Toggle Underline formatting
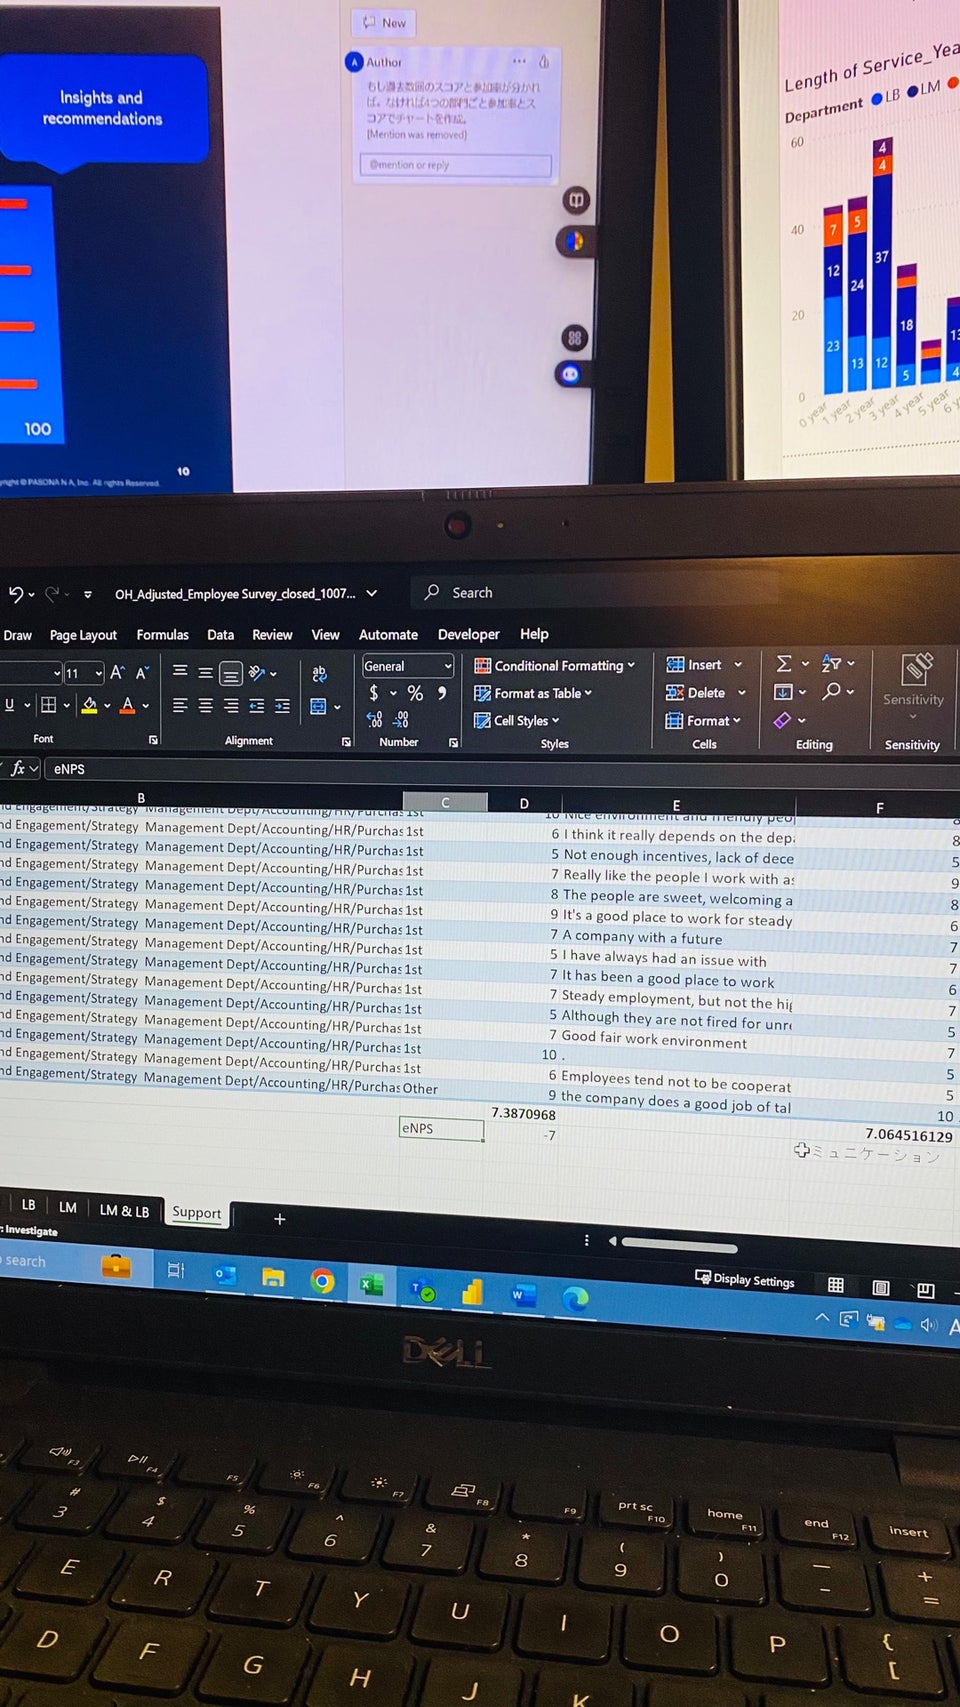This screenshot has height=1707, width=960. (10, 705)
